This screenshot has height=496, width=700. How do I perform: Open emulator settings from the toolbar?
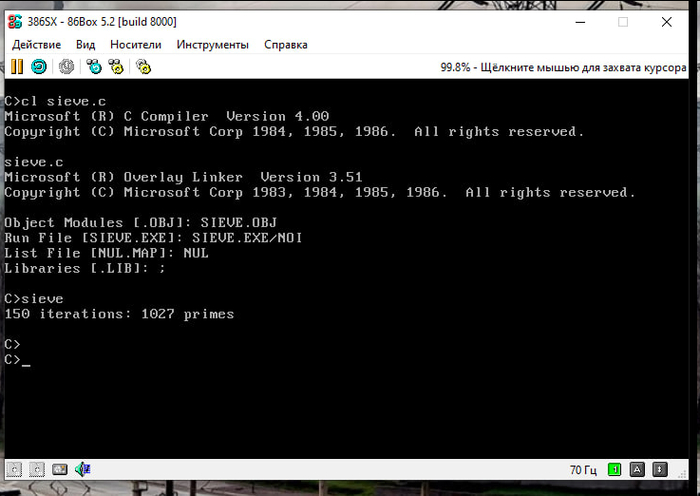point(143,67)
